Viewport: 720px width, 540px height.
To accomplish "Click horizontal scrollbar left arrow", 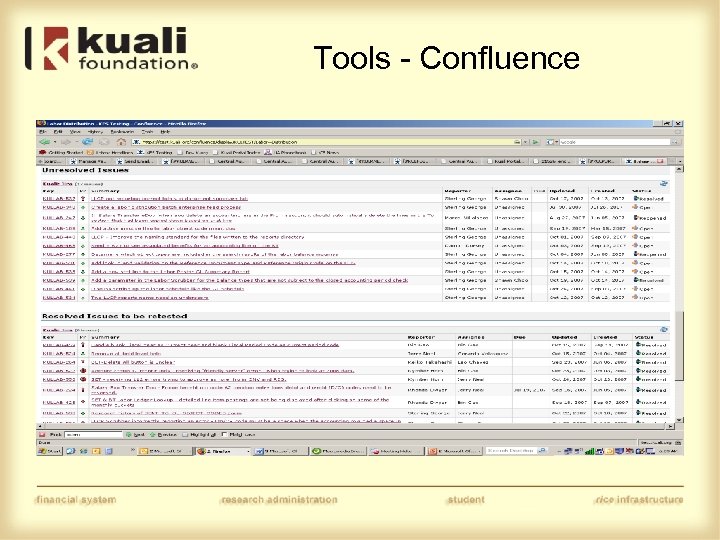I will (40, 427).
